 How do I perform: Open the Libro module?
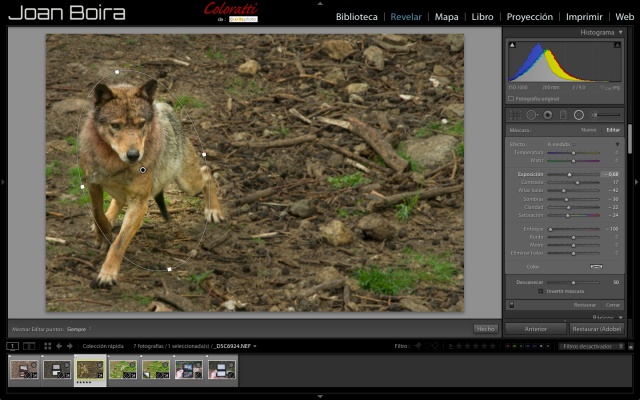pyautogui.click(x=482, y=17)
